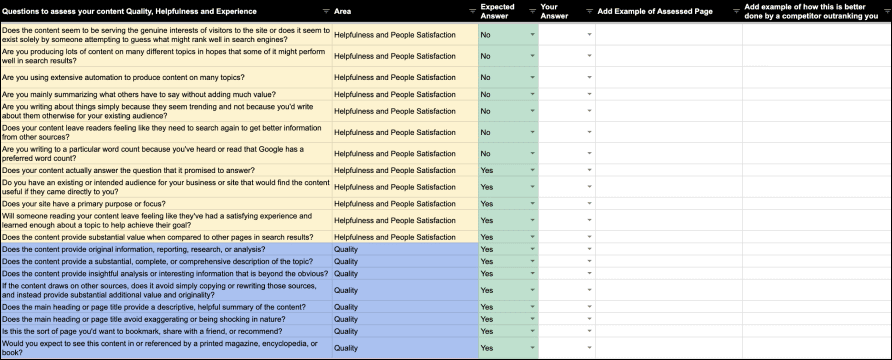The image size is (892, 360).
Task: Open filter icon on Add Example of Assessed Page
Action: click(736, 11)
